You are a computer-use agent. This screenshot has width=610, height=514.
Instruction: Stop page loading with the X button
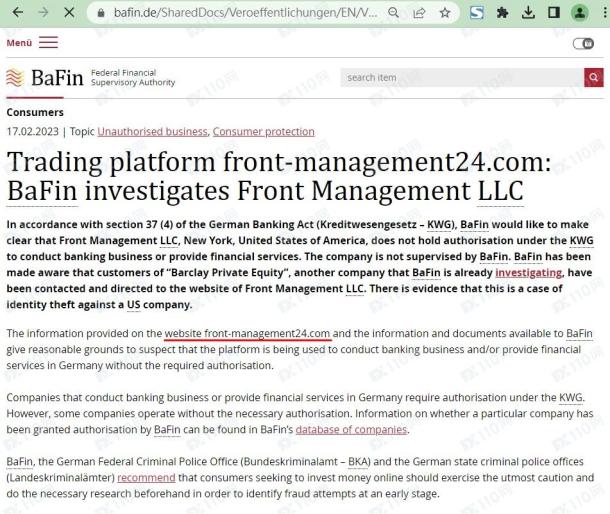pos(69,12)
